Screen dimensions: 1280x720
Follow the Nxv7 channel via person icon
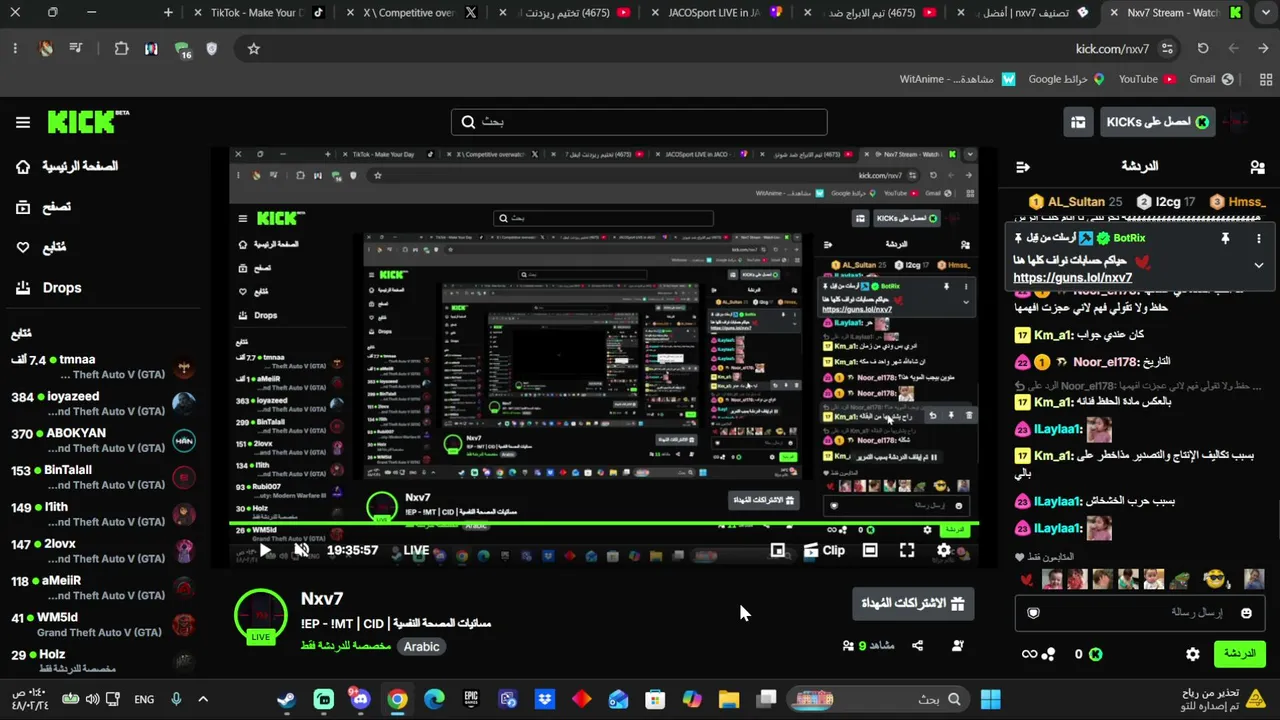pos(958,646)
